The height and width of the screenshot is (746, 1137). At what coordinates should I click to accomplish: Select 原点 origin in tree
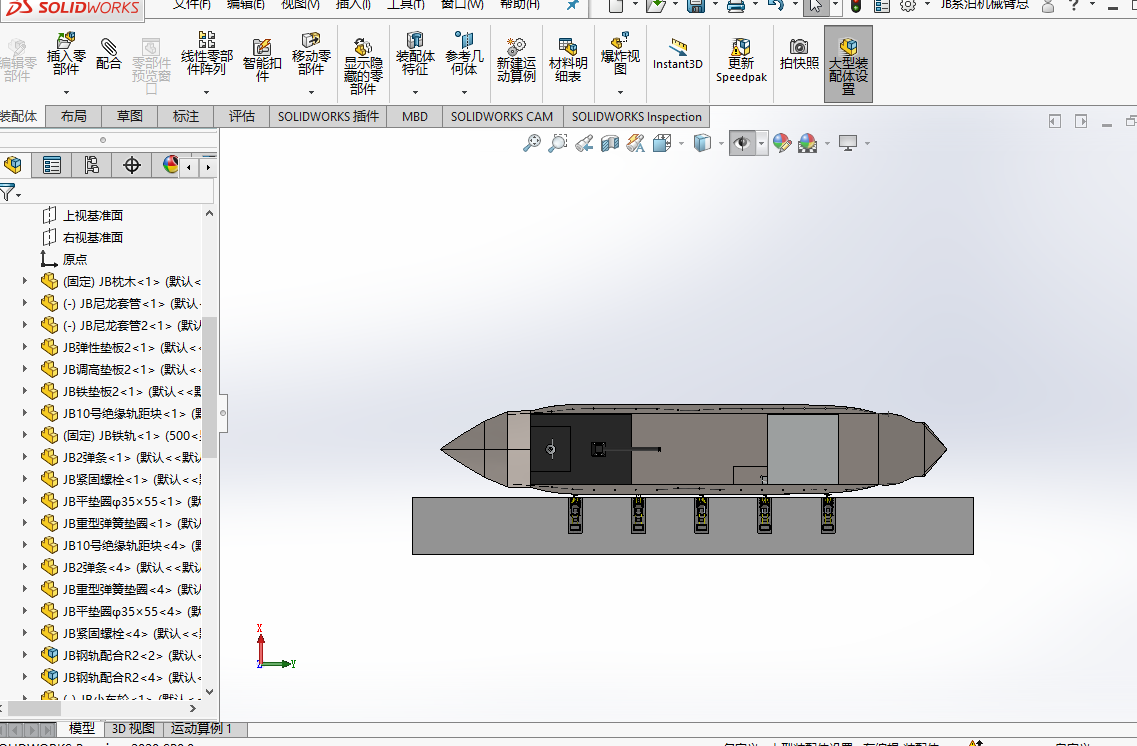coord(75,259)
